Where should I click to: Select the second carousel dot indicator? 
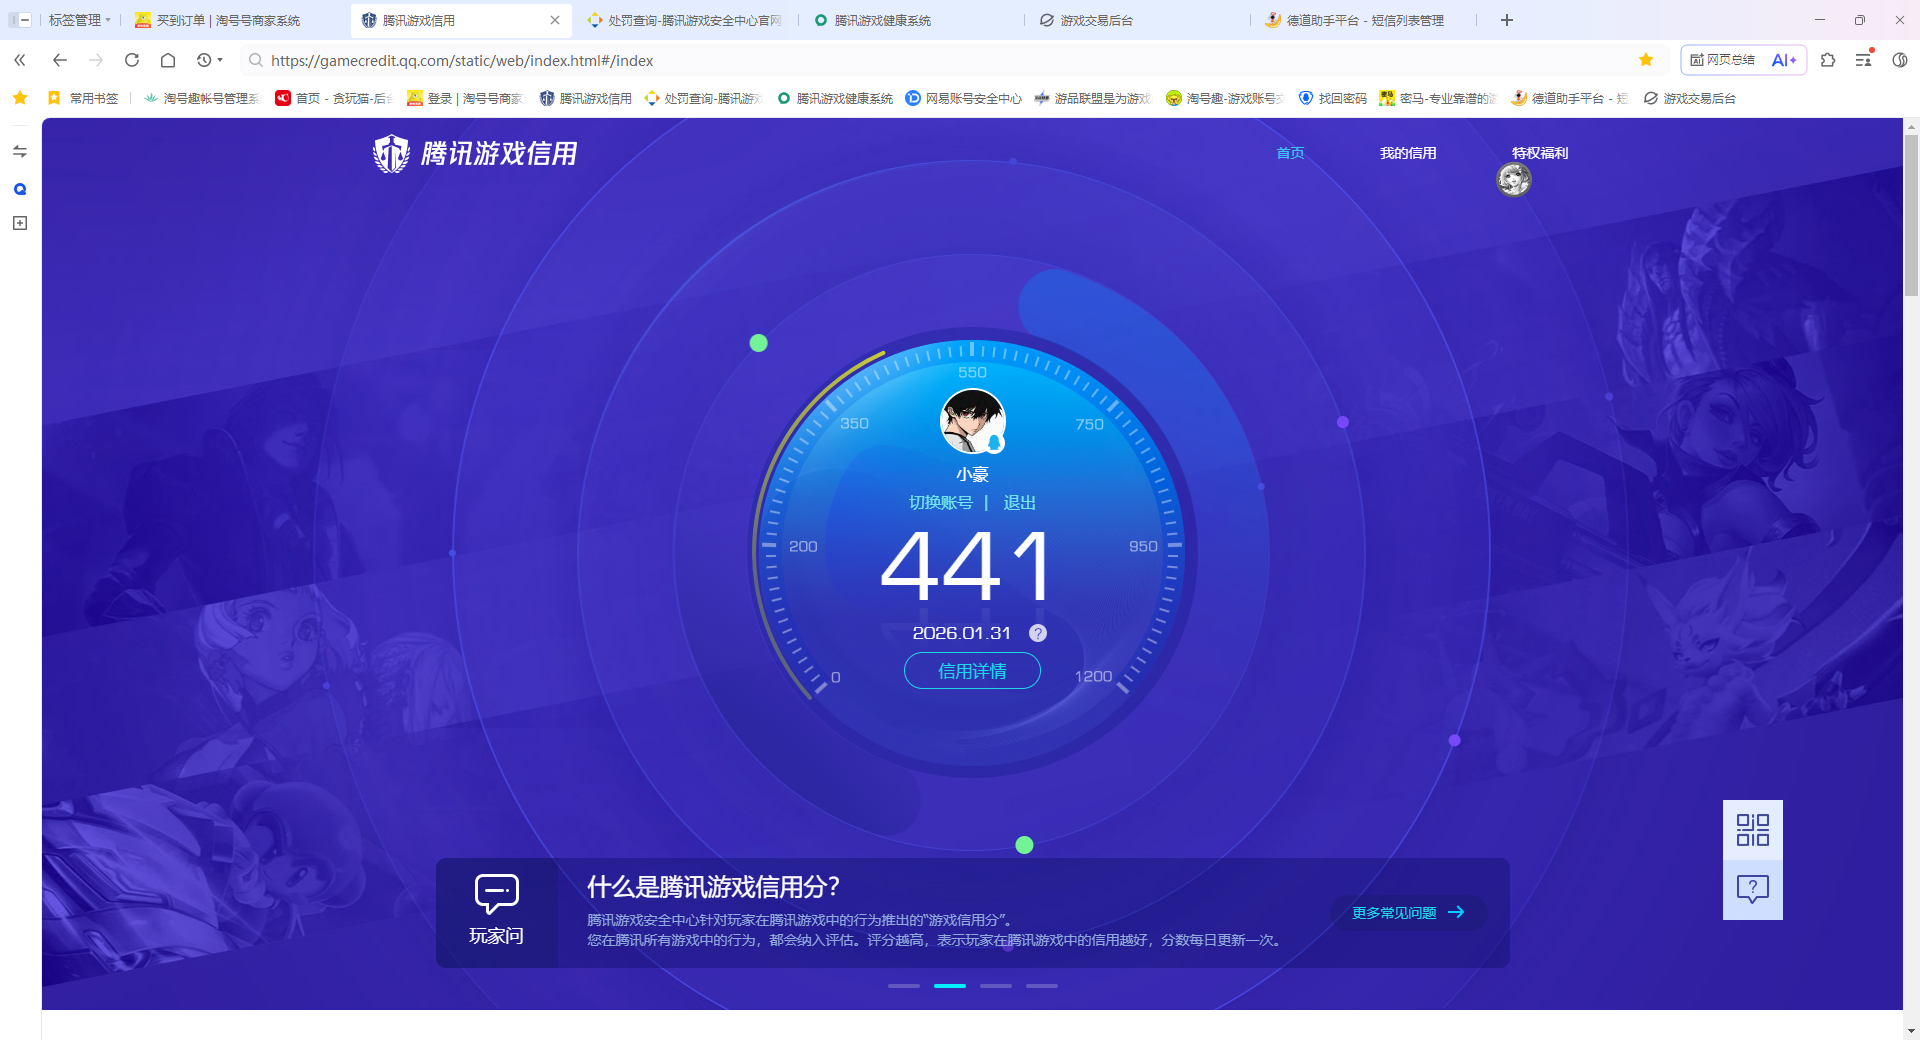coord(950,985)
